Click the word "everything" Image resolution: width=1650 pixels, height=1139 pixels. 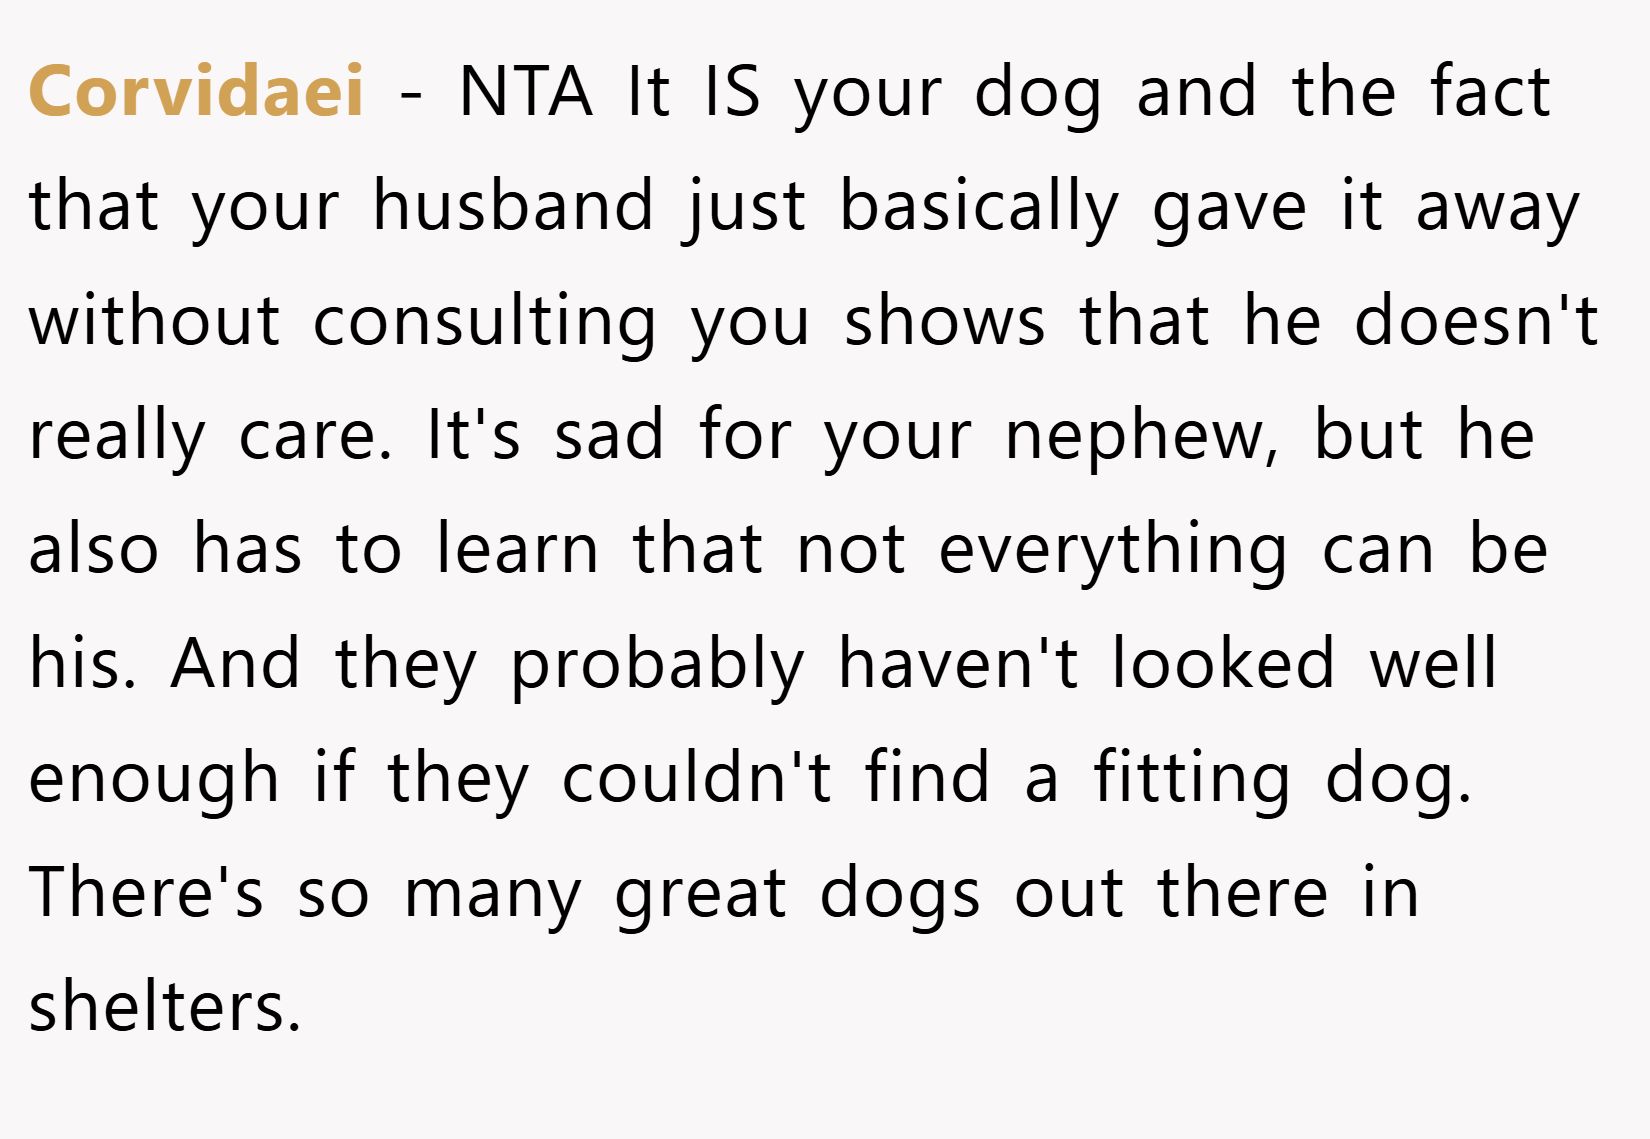tap(1113, 551)
